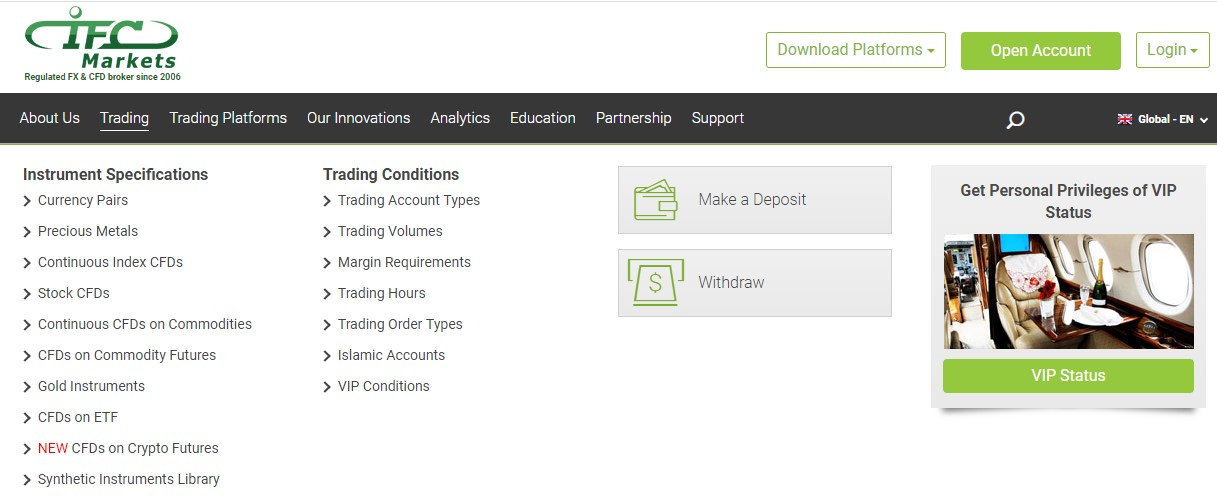The height and width of the screenshot is (497, 1217).
Task: Go to Our Innovations menu
Action: tap(359, 118)
